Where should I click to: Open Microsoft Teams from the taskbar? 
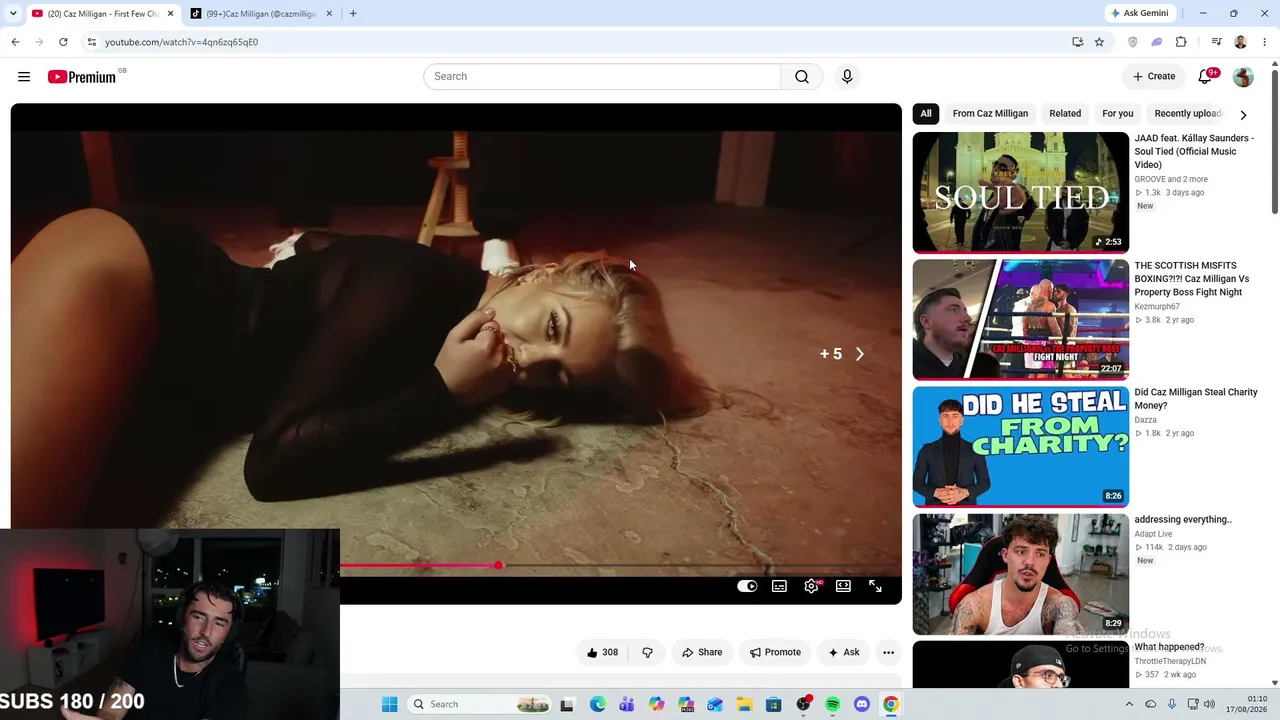point(627,704)
